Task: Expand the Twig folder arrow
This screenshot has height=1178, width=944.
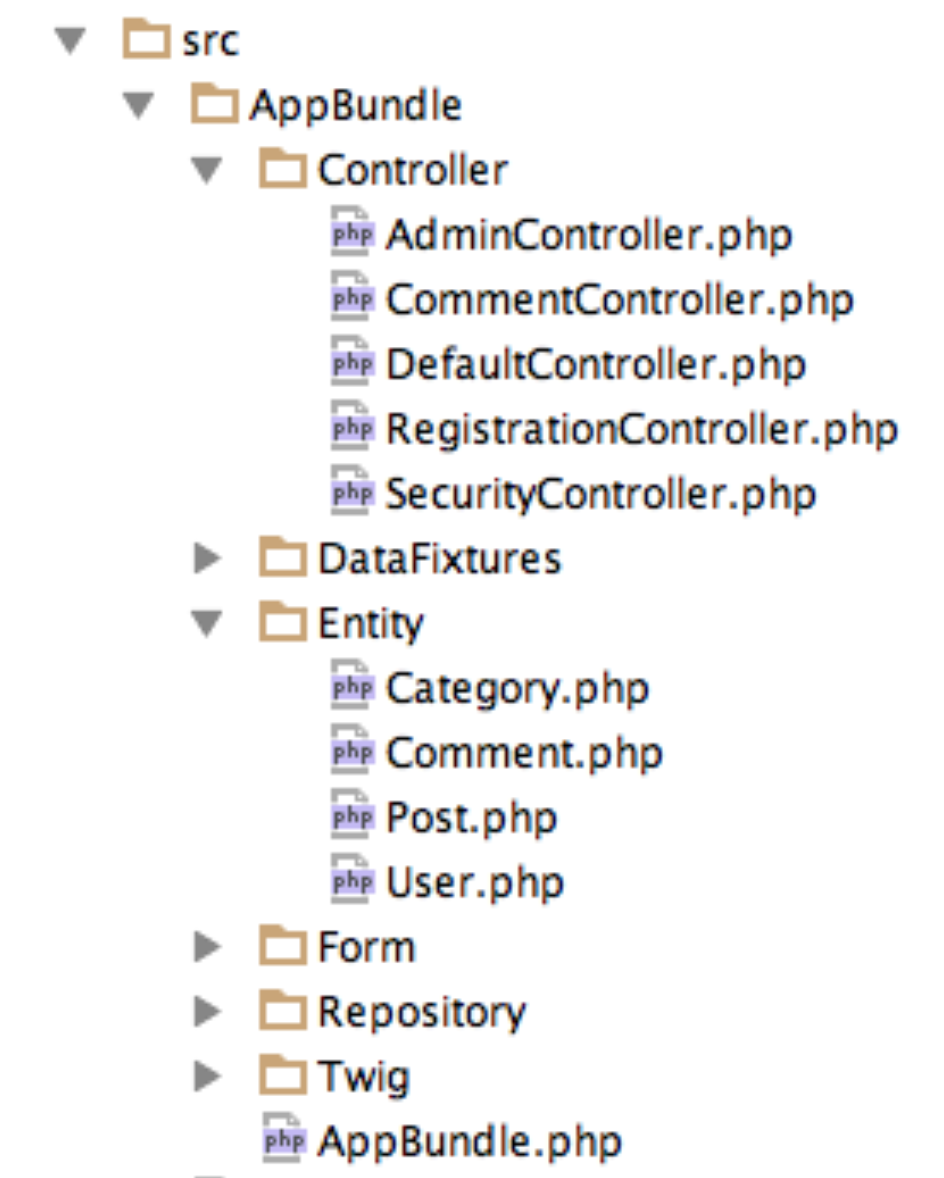Action: pyautogui.click(x=208, y=1077)
